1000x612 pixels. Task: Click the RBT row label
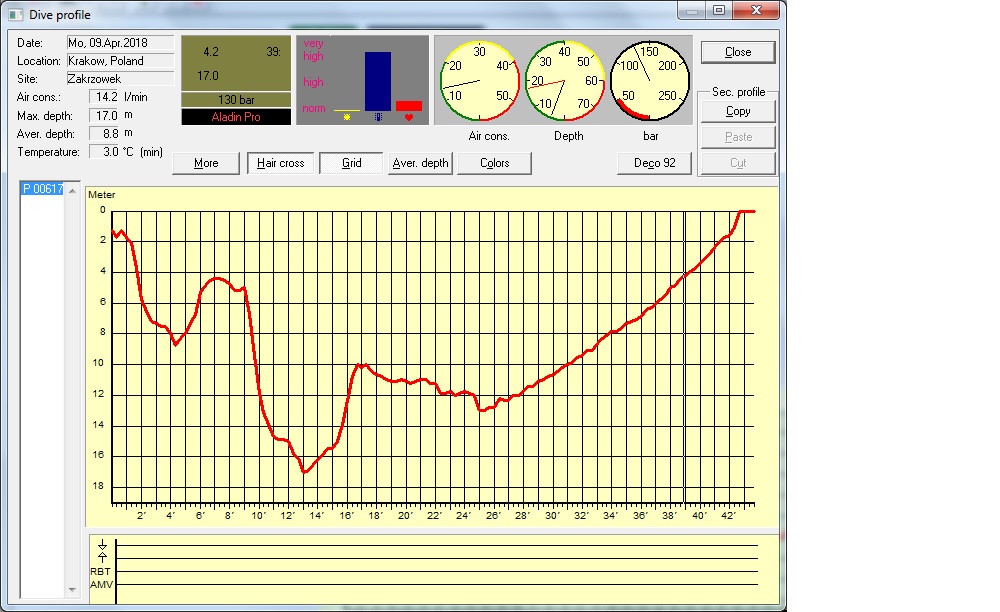100,572
